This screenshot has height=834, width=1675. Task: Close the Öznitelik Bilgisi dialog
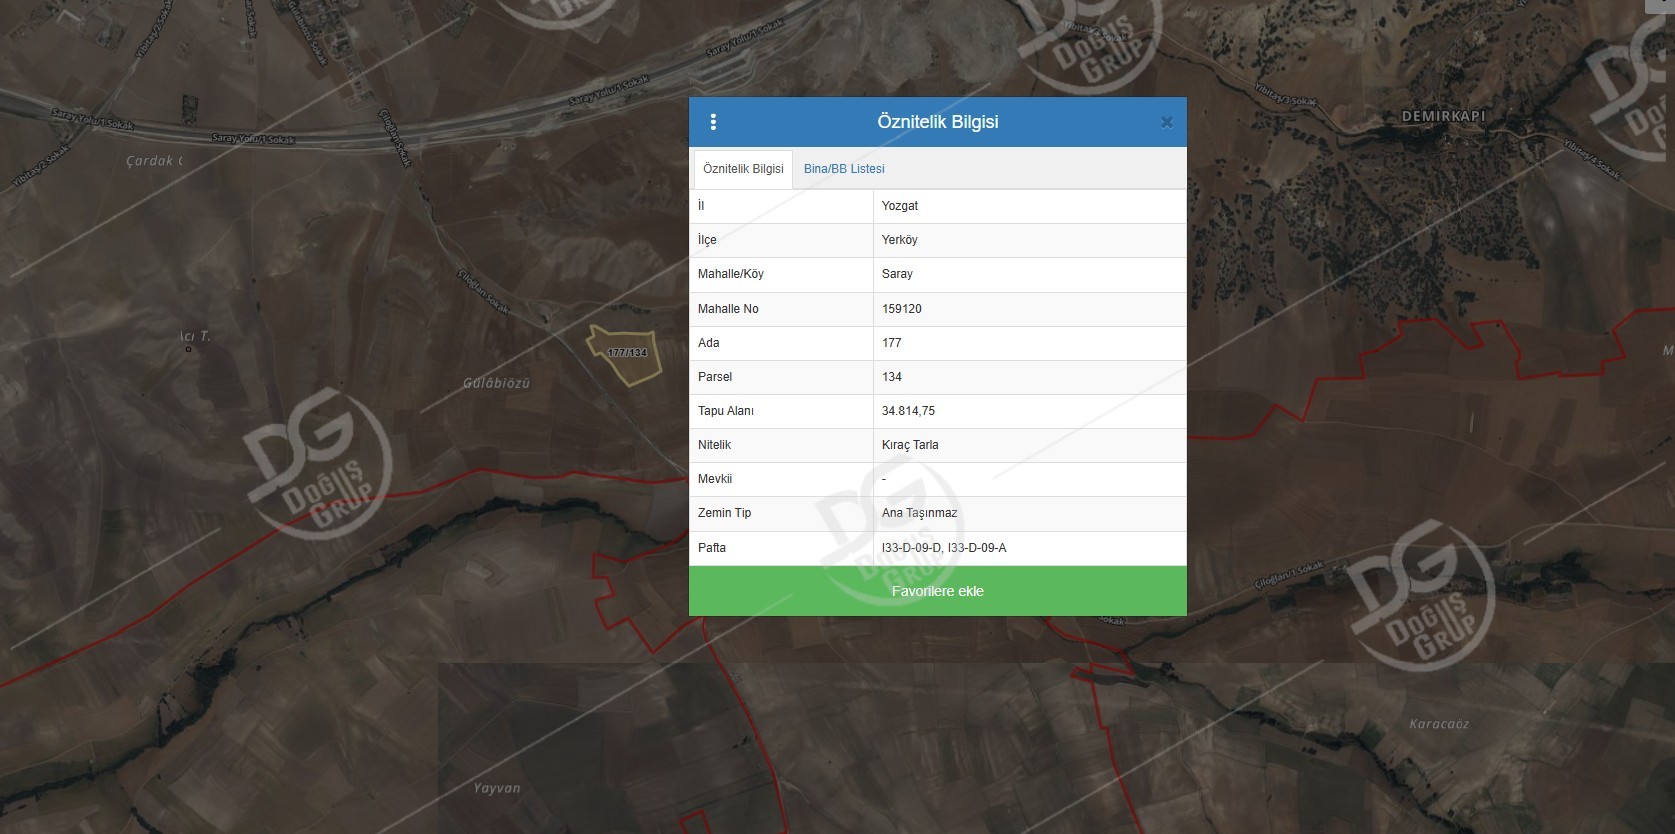click(1166, 122)
